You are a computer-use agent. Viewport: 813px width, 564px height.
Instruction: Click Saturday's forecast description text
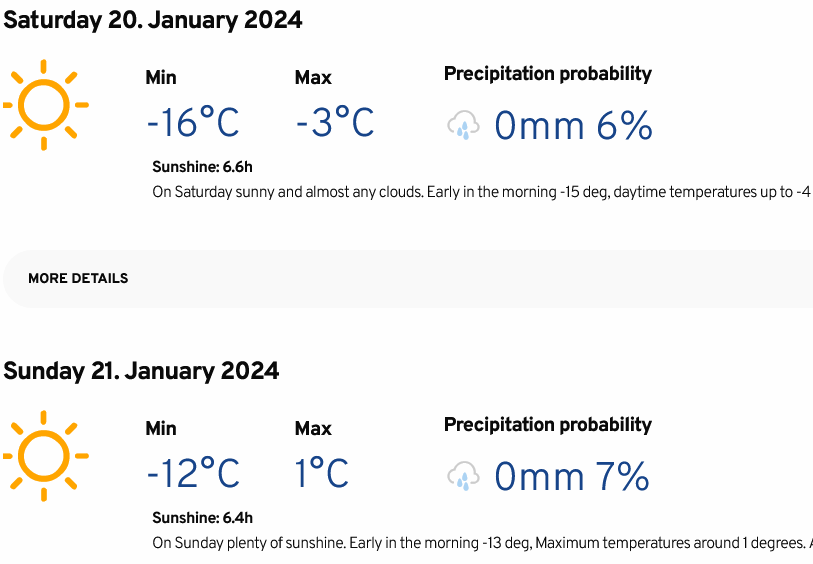(482, 192)
